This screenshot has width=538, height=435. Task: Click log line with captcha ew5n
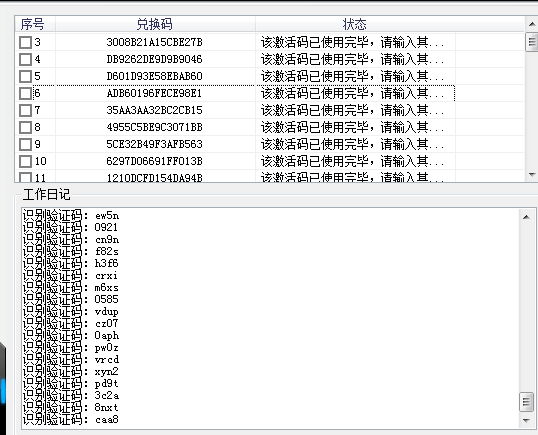pos(71,215)
